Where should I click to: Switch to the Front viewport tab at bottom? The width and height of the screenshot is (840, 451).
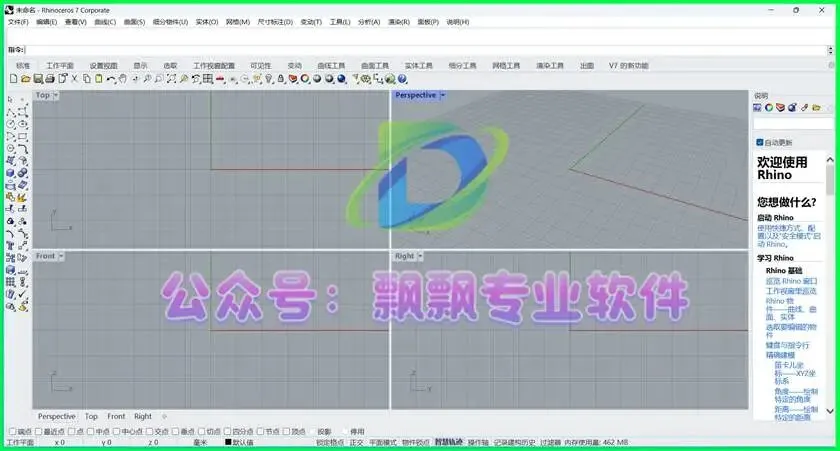tap(116, 416)
